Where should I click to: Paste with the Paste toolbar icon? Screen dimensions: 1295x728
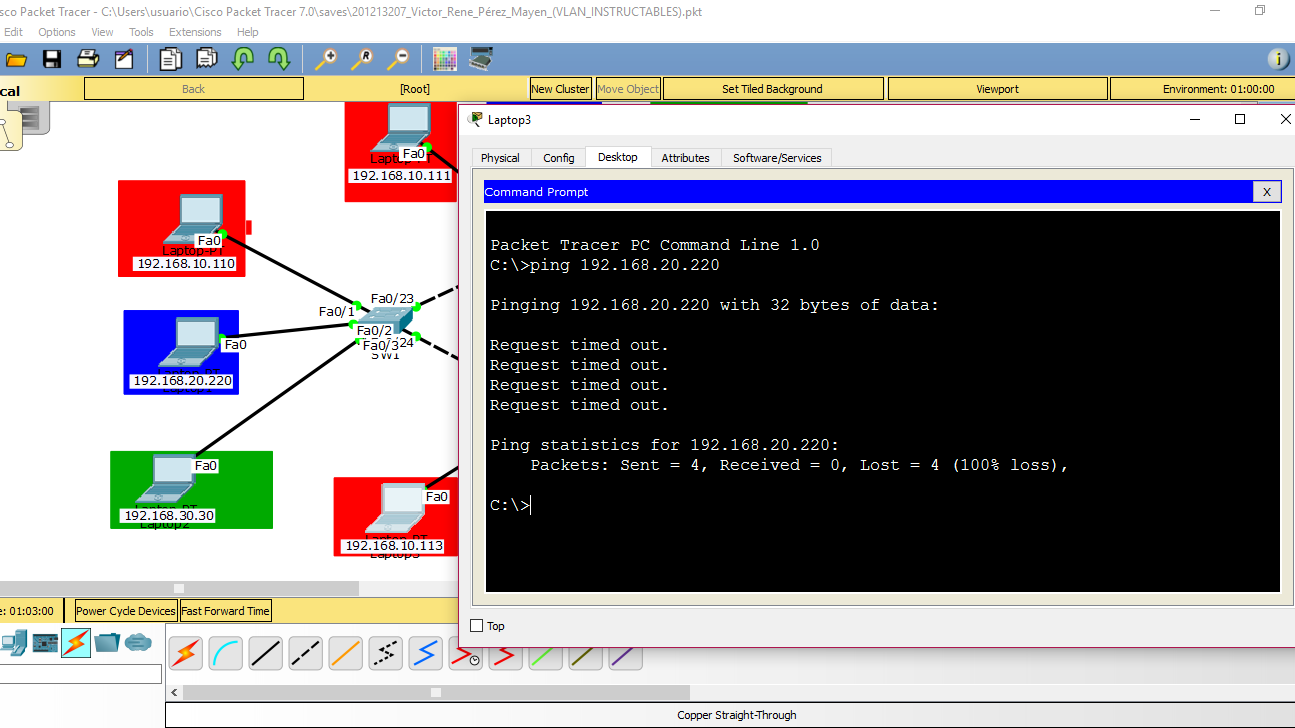208,59
